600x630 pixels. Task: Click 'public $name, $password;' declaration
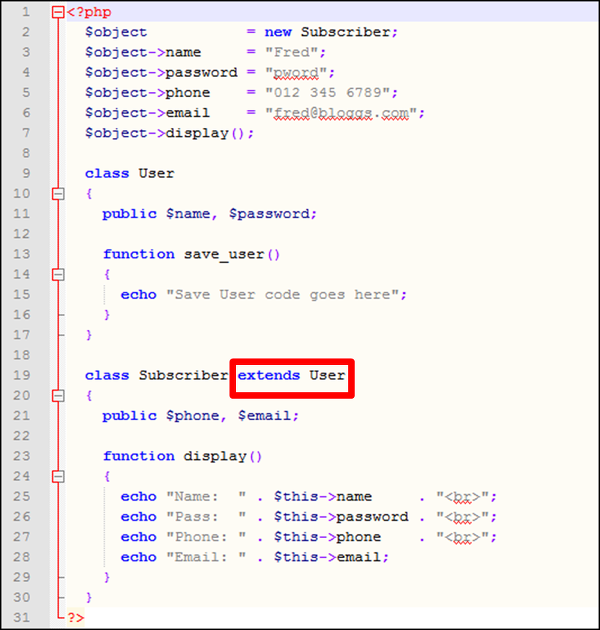click(209, 214)
